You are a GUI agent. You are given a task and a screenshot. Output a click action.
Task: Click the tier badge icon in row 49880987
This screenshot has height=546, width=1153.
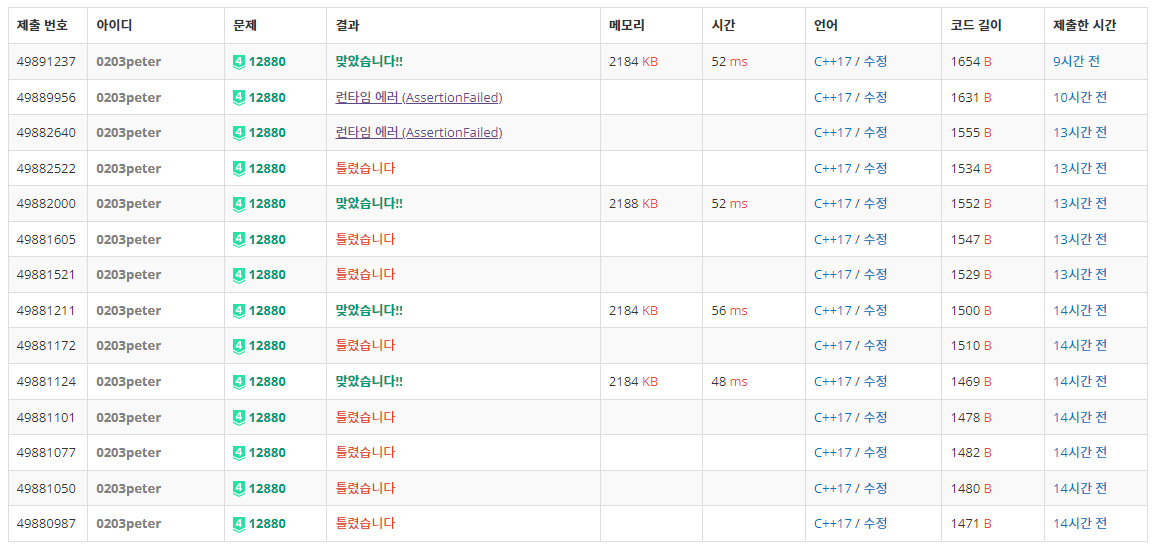coord(238,524)
